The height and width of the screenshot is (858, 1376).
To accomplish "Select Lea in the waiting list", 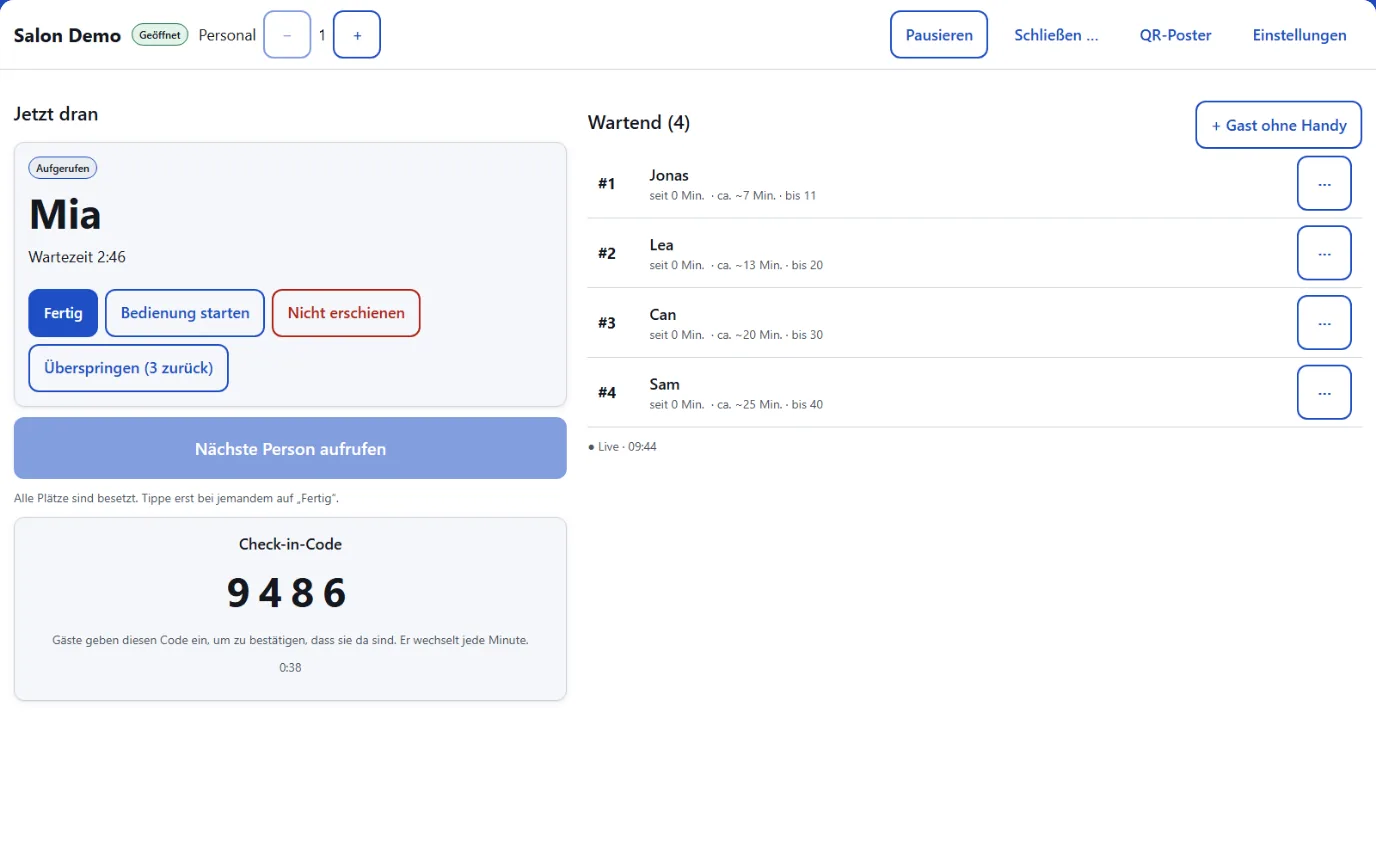I will (x=661, y=245).
